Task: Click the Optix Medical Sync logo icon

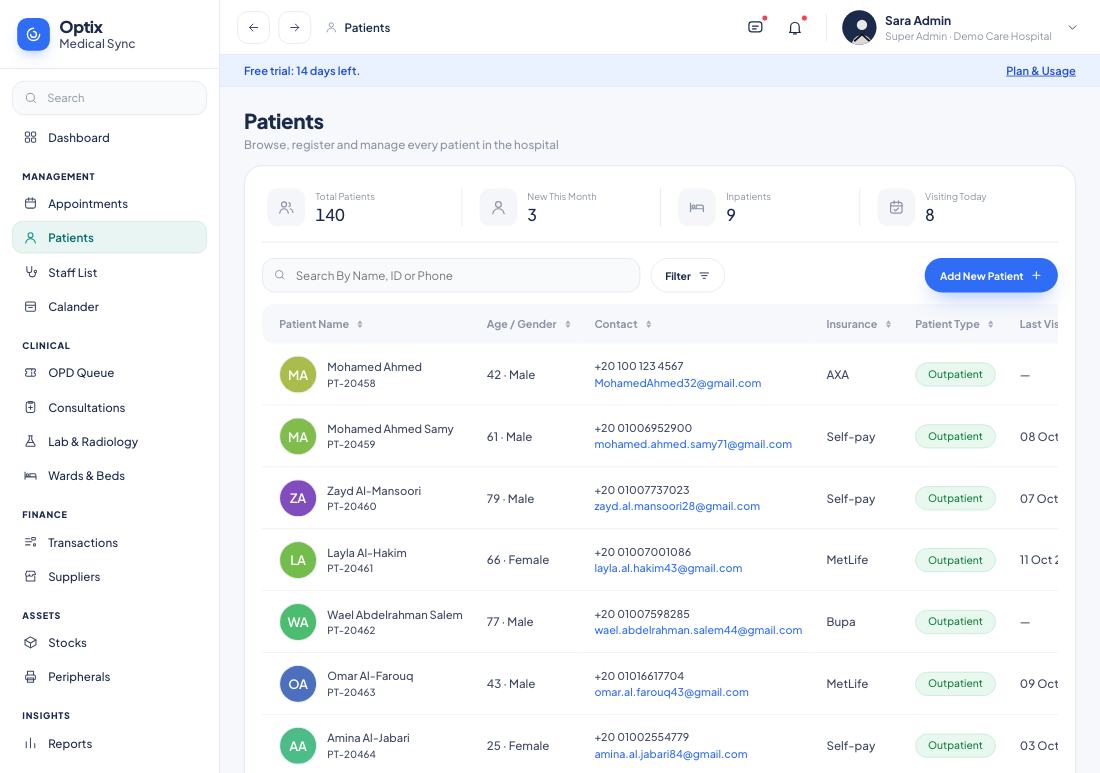Action: point(33,34)
